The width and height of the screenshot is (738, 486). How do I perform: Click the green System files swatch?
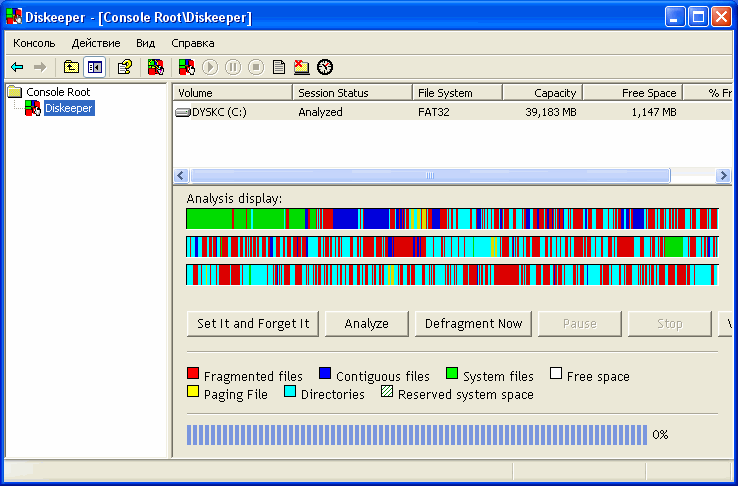(x=452, y=374)
